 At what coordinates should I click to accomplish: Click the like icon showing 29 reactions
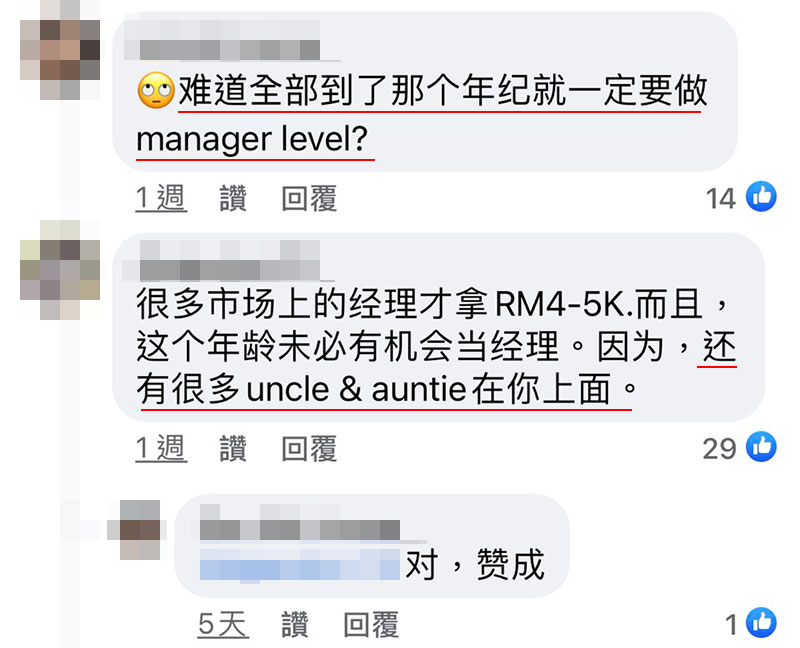tap(761, 446)
